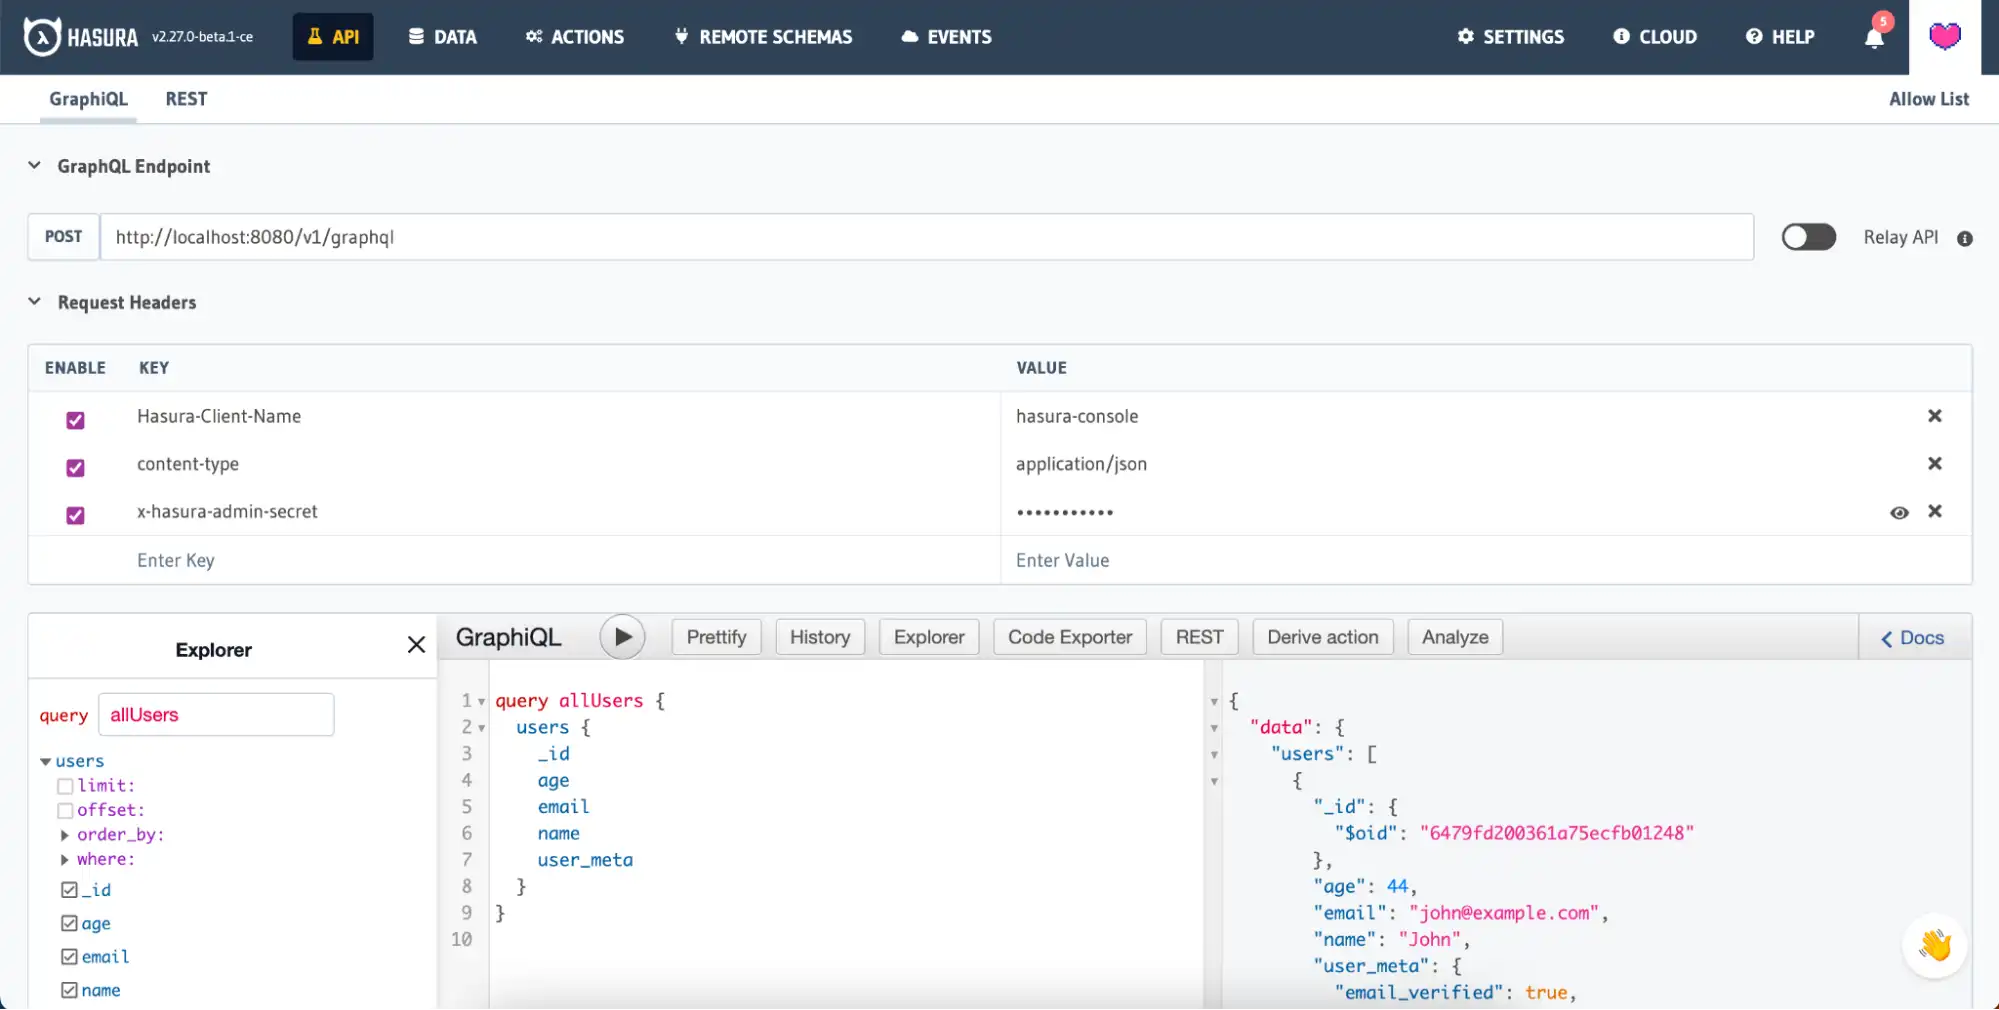Open the Allow List page
Image resolution: width=1999 pixels, height=1010 pixels.
[x=1929, y=98]
